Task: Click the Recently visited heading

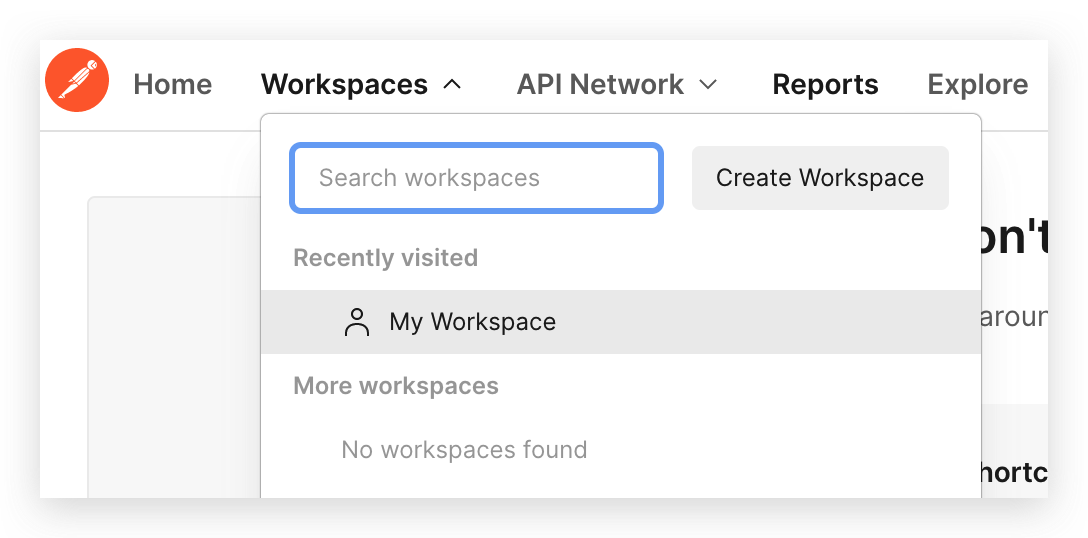Action: [x=385, y=258]
